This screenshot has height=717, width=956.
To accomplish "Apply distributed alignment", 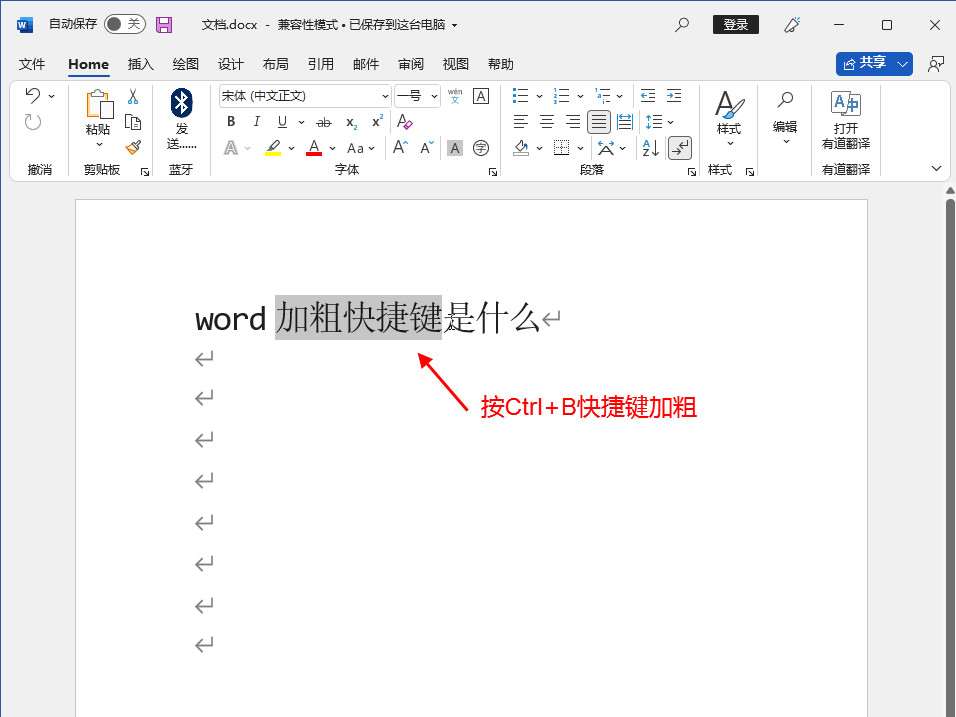I will 625,122.
